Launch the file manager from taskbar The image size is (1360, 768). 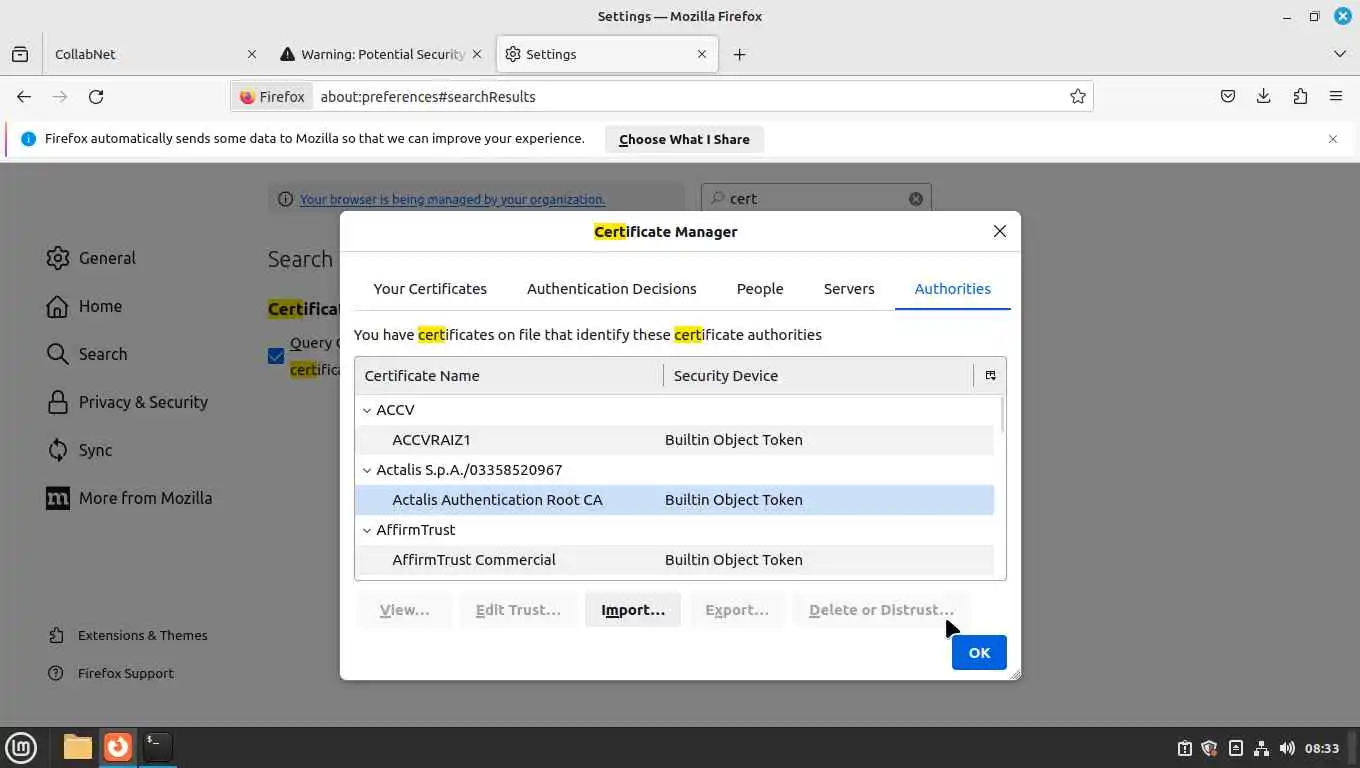pos(77,747)
